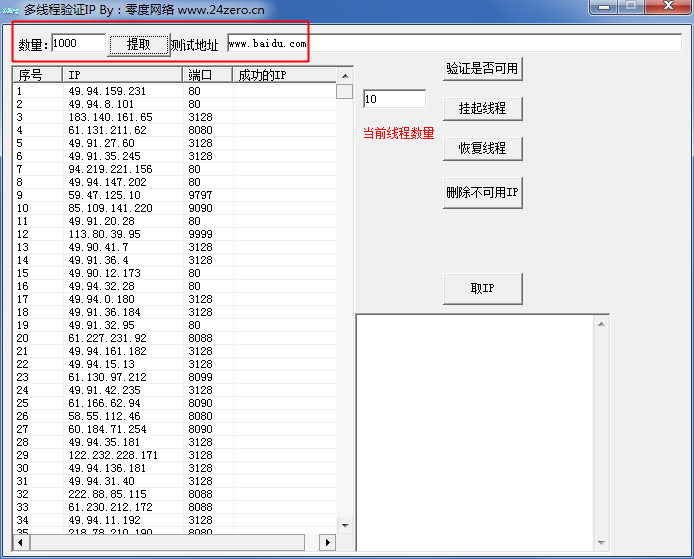The image size is (694, 559).
Task: Select the row with IP 49.91.20.28
Action: click(x=174, y=221)
